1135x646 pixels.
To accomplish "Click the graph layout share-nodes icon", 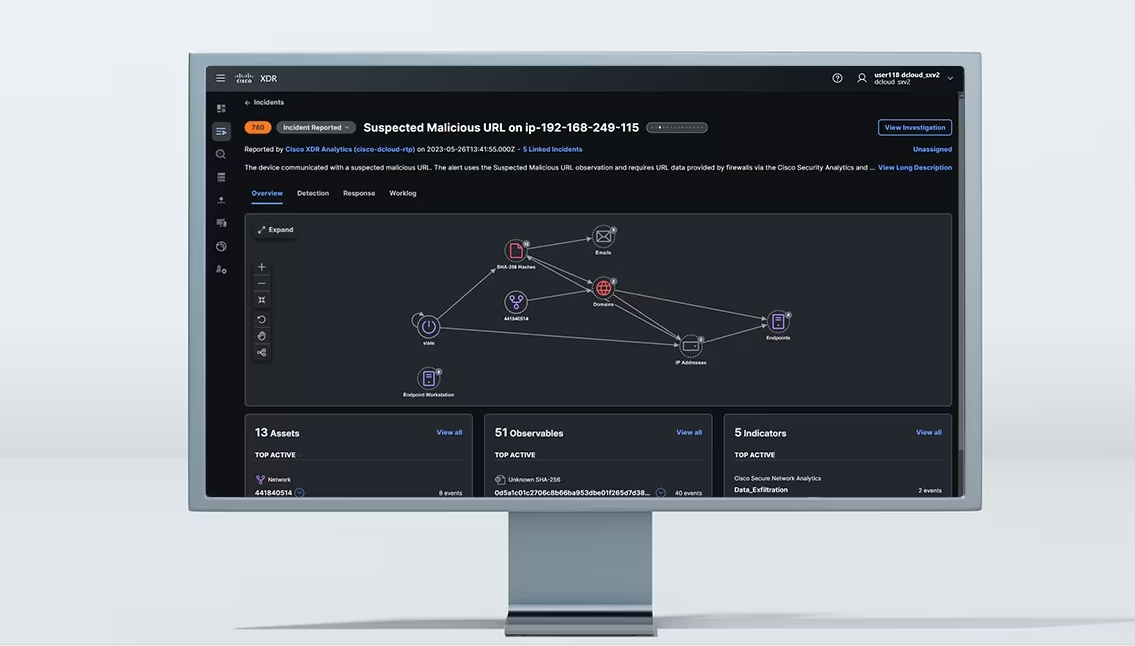I will click(262, 352).
